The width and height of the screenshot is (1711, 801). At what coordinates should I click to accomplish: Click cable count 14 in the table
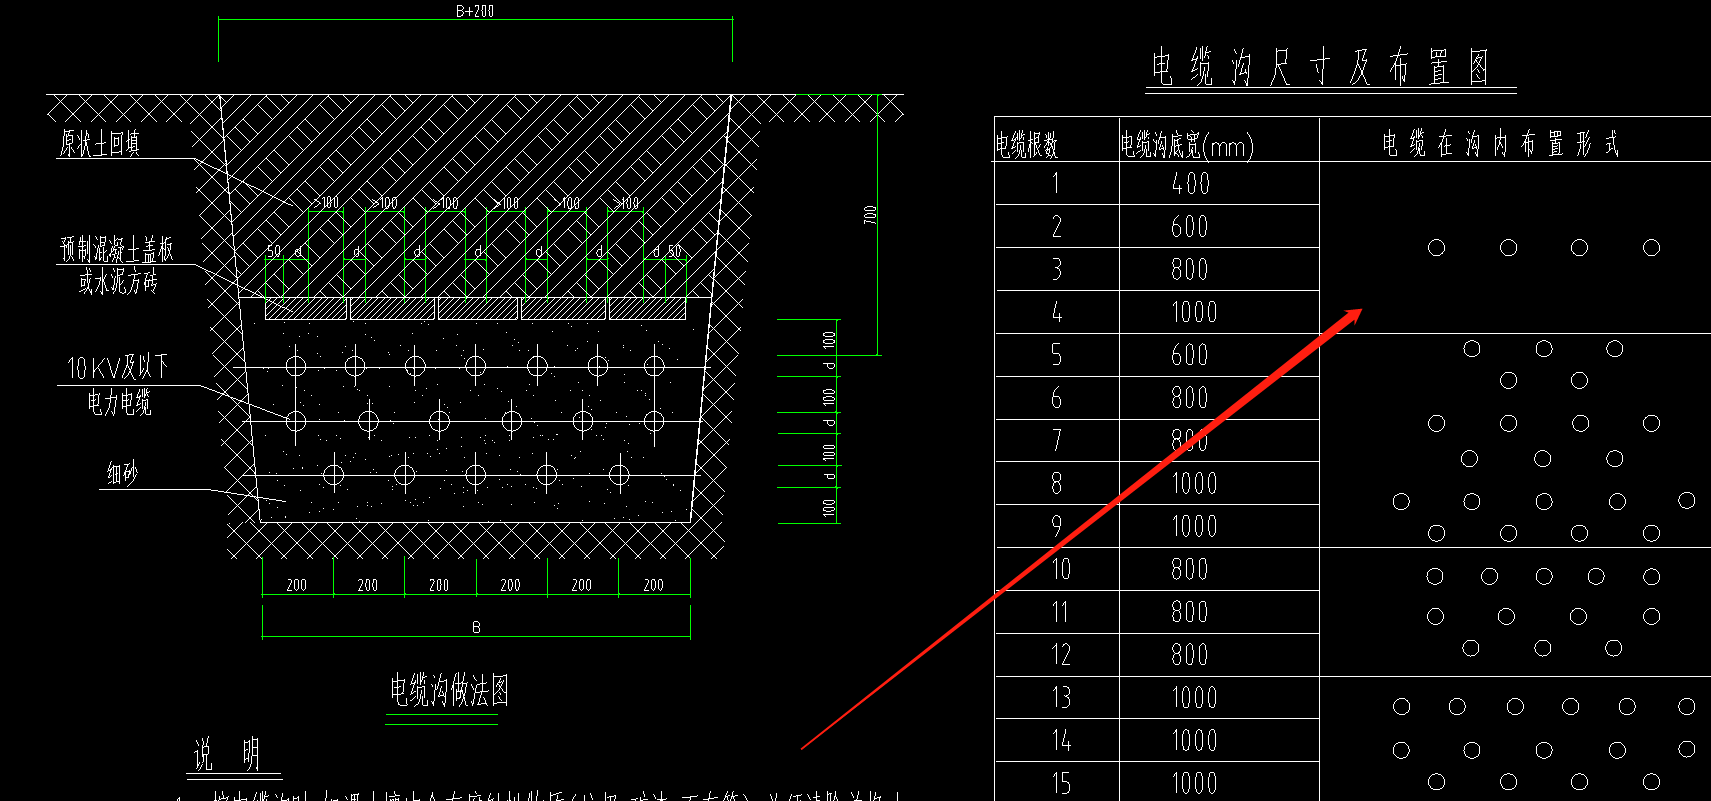tap(1061, 740)
